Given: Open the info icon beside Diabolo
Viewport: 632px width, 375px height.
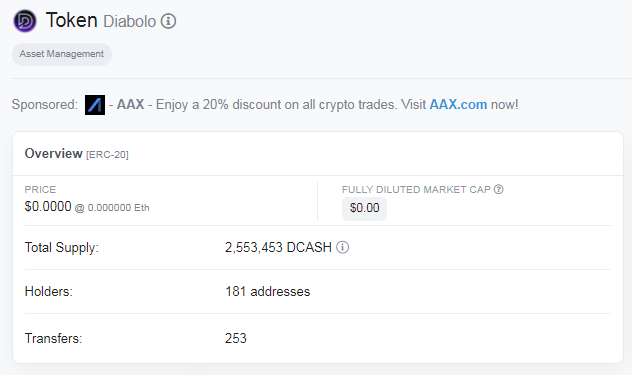Looking at the screenshot, I should pos(168,21).
